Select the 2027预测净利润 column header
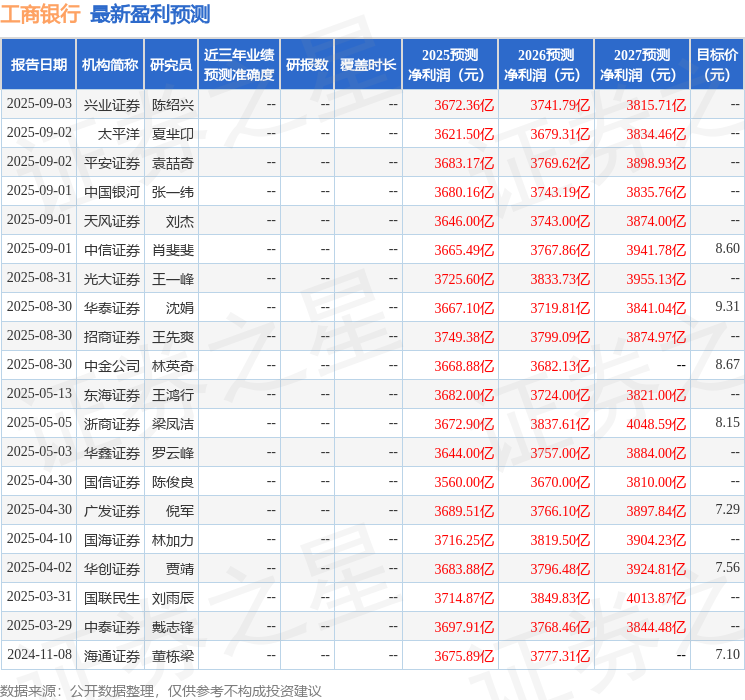Viewport: 745px width, 700px height. (x=642, y=65)
